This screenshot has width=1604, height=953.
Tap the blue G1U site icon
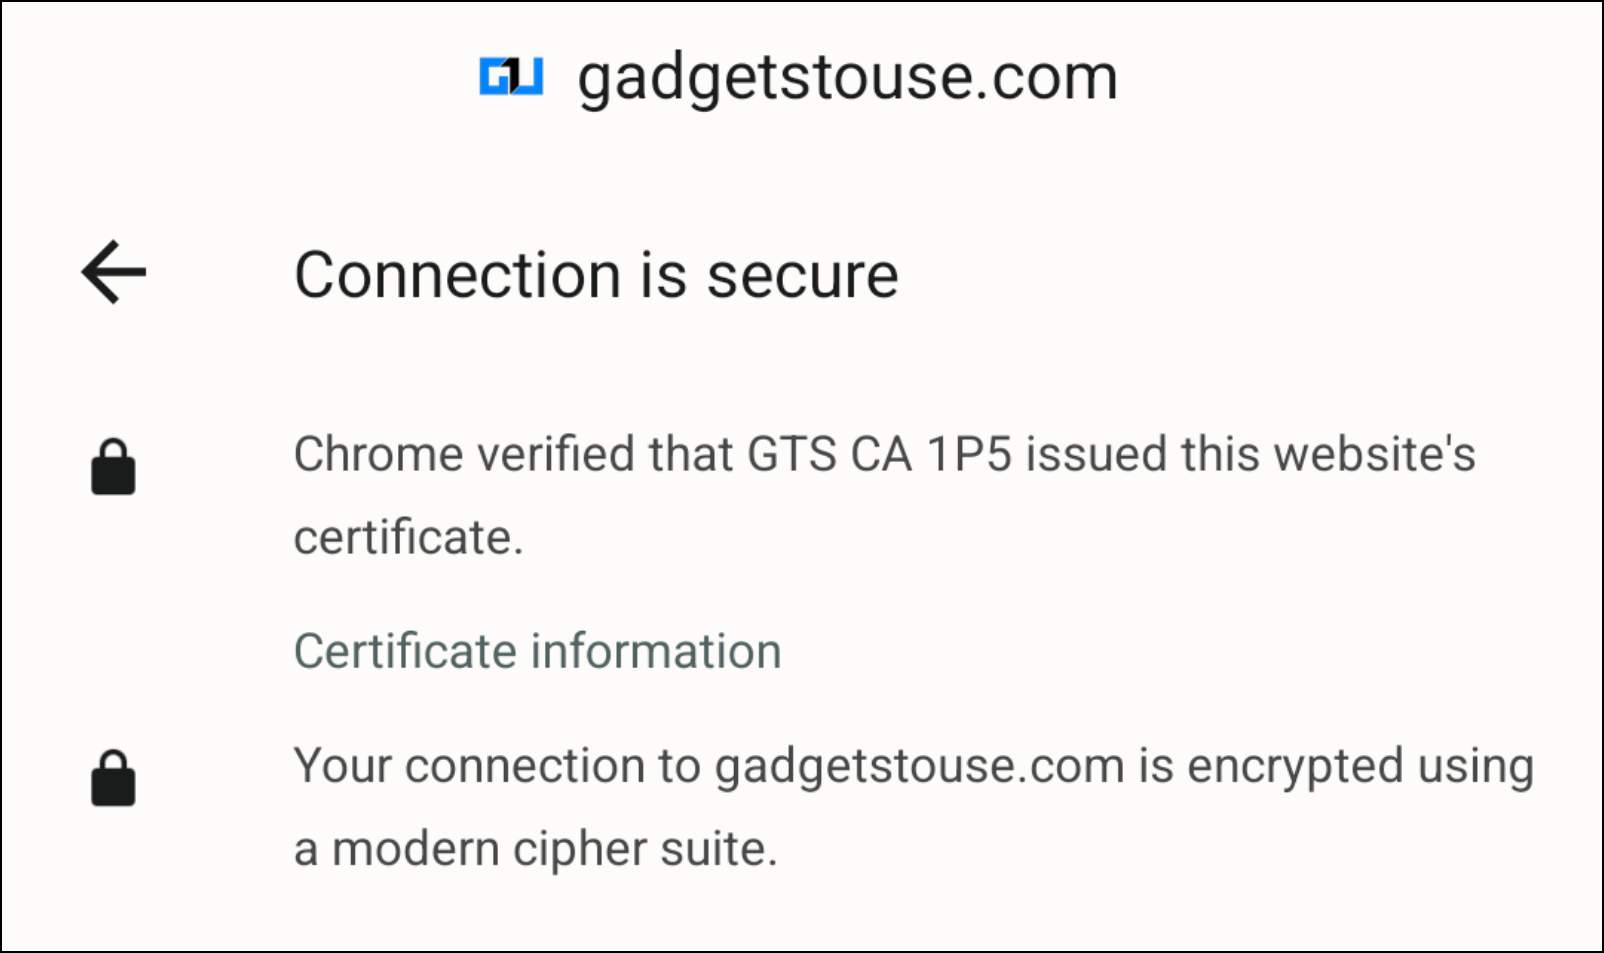pyautogui.click(x=511, y=77)
